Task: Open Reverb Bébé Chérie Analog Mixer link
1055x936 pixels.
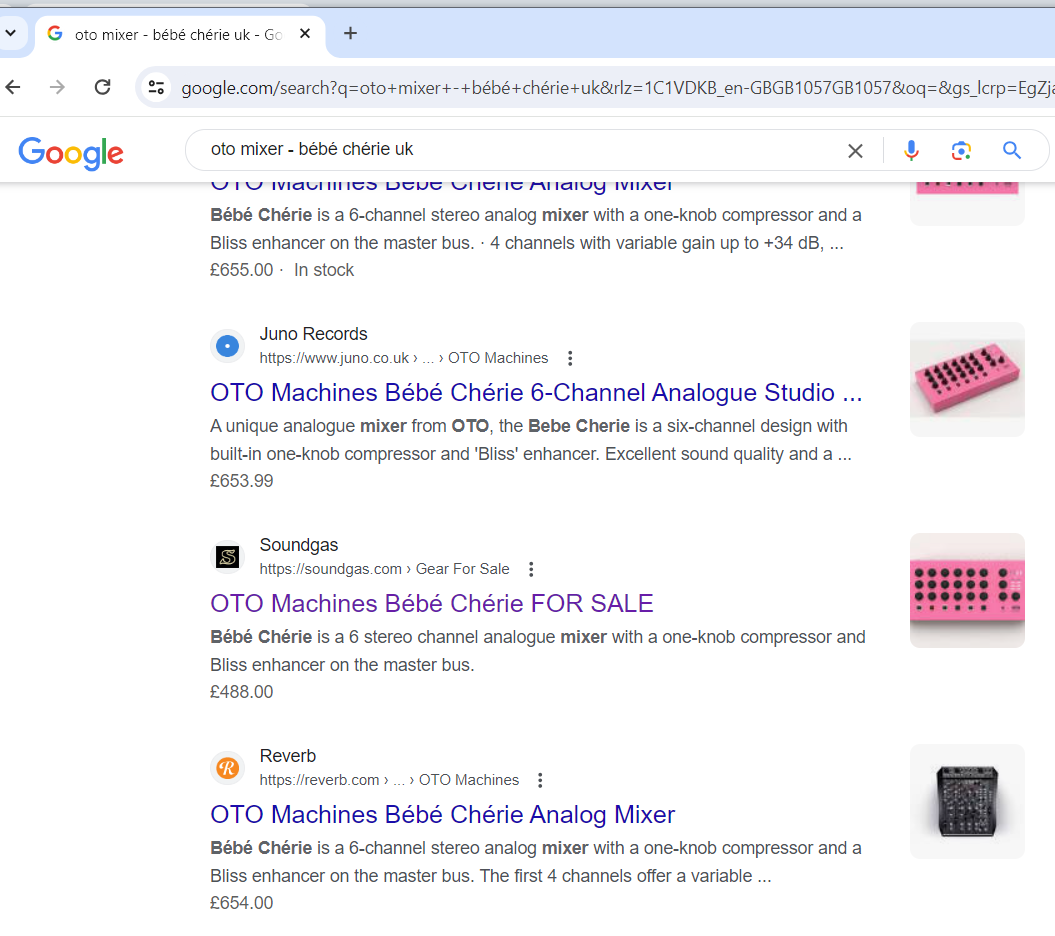Action: [442, 814]
